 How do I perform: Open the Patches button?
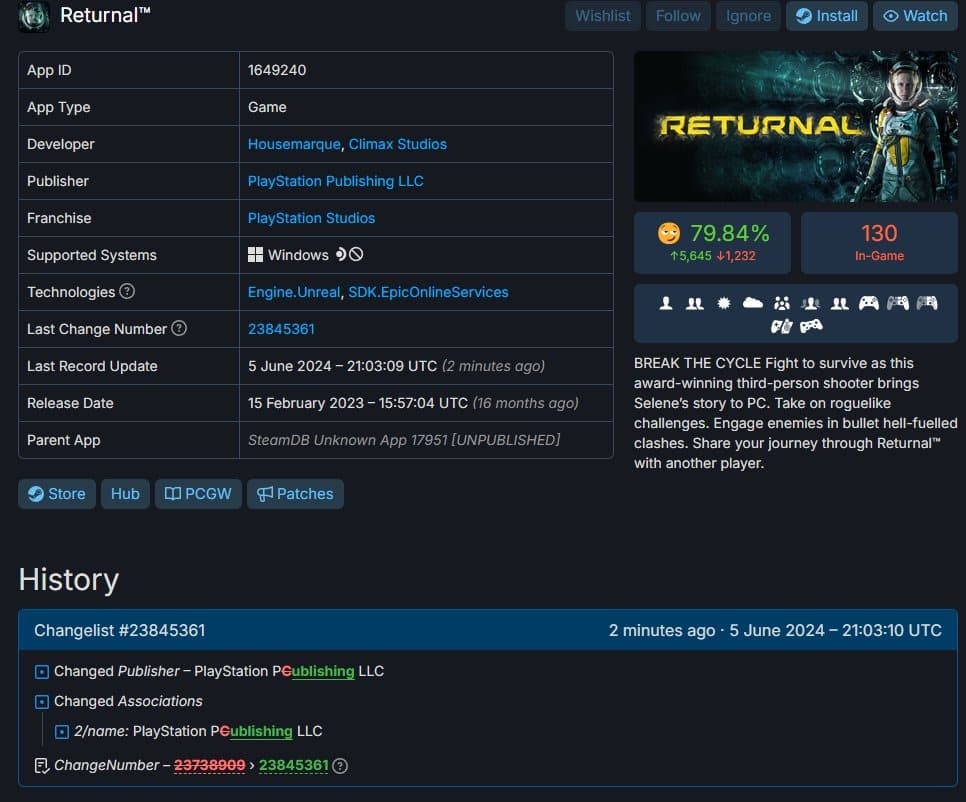tap(295, 494)
